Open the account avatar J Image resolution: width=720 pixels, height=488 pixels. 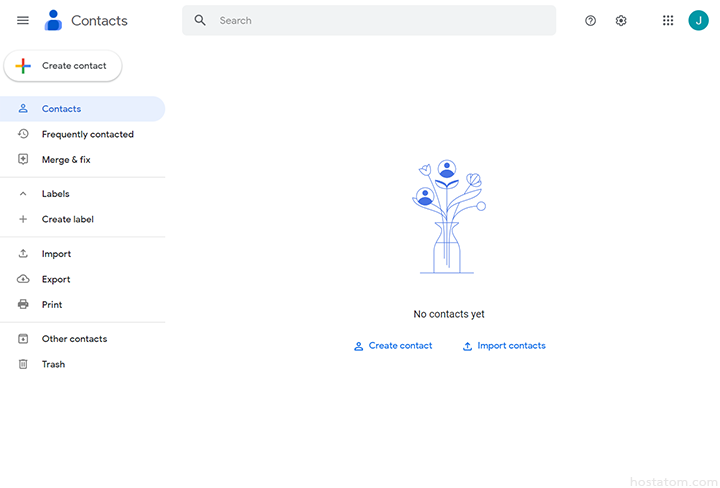click(x=698, y=20)
